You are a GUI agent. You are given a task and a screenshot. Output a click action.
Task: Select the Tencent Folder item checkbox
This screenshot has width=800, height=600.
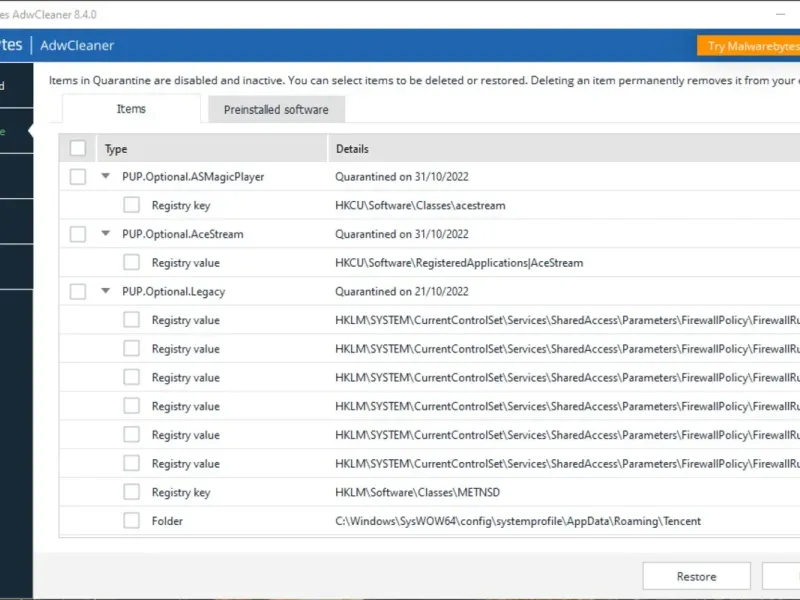(131, 521)
